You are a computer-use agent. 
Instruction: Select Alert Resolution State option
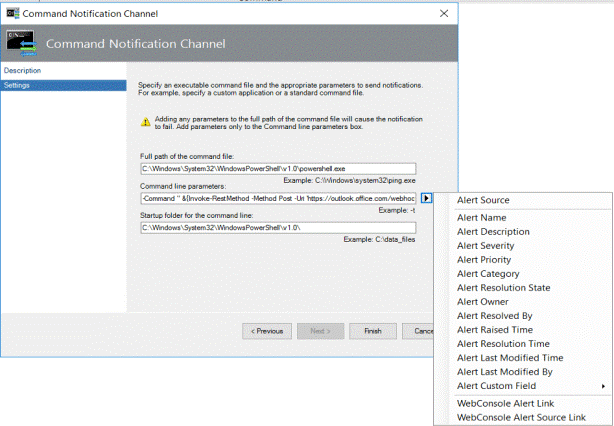[x=503, y=288]
